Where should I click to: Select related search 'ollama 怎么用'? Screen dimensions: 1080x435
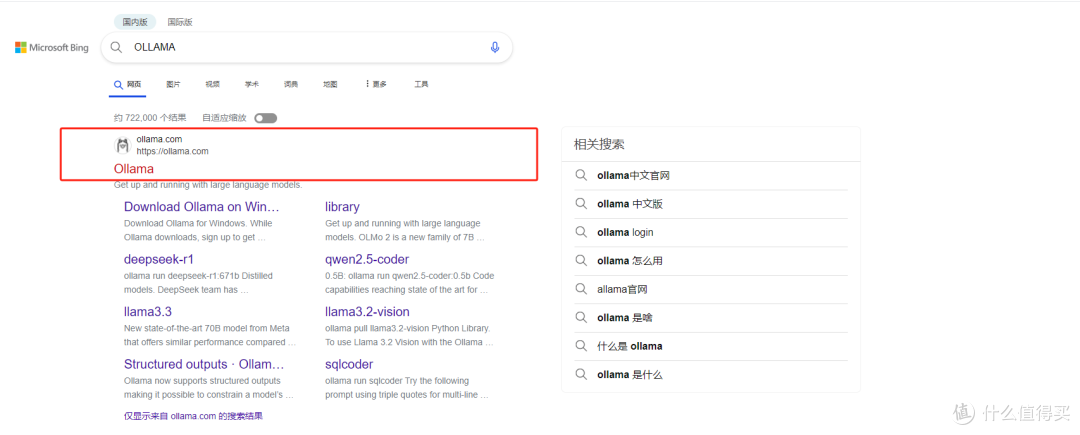coord(630,261)
